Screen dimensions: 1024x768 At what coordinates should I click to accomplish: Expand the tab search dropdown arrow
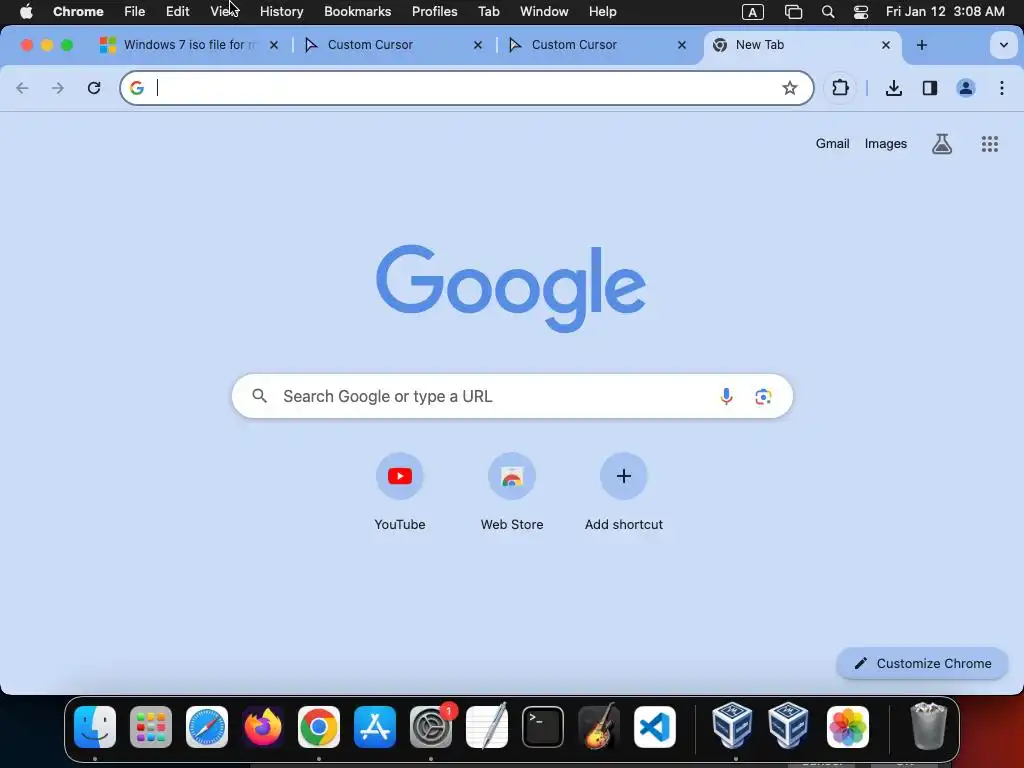(1003, 45)
